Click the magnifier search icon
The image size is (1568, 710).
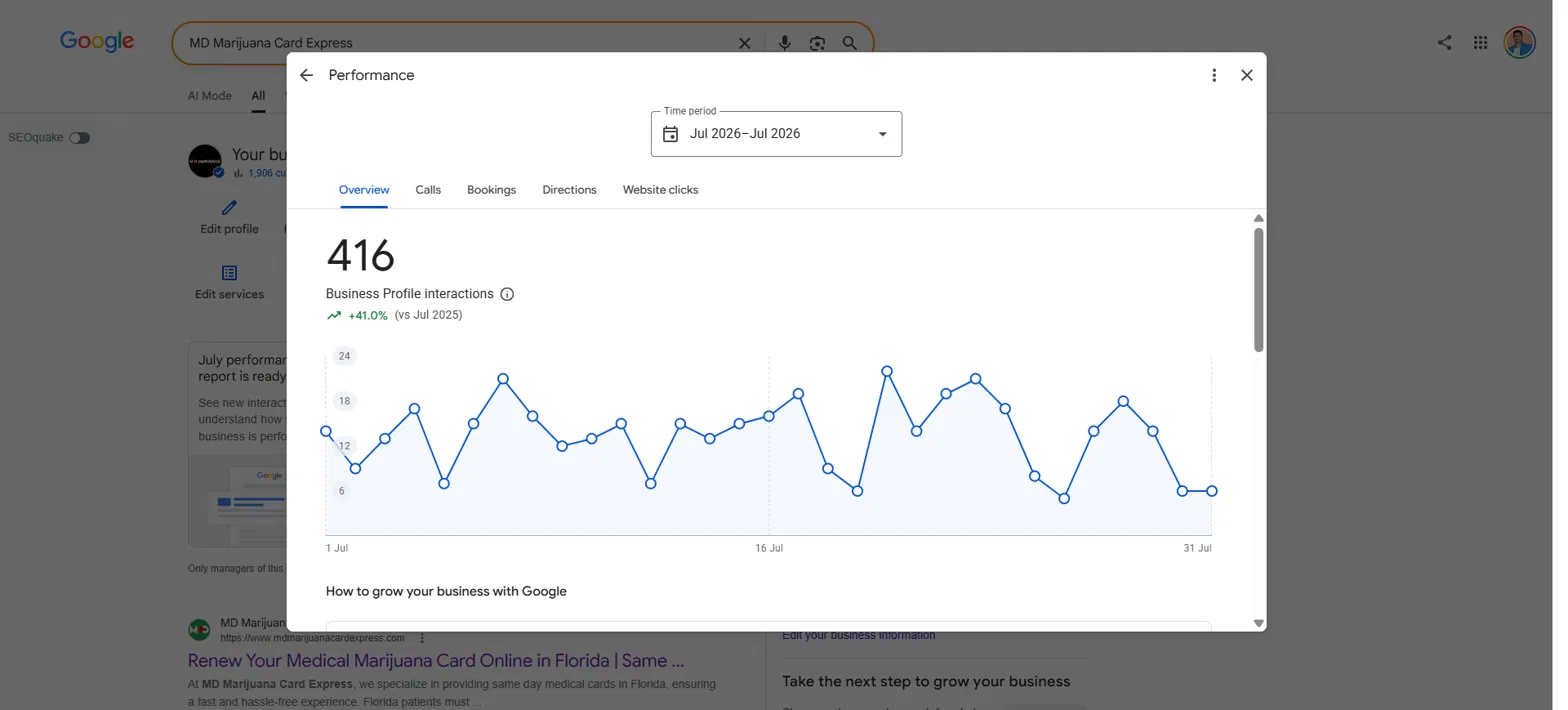coord(850,43)
